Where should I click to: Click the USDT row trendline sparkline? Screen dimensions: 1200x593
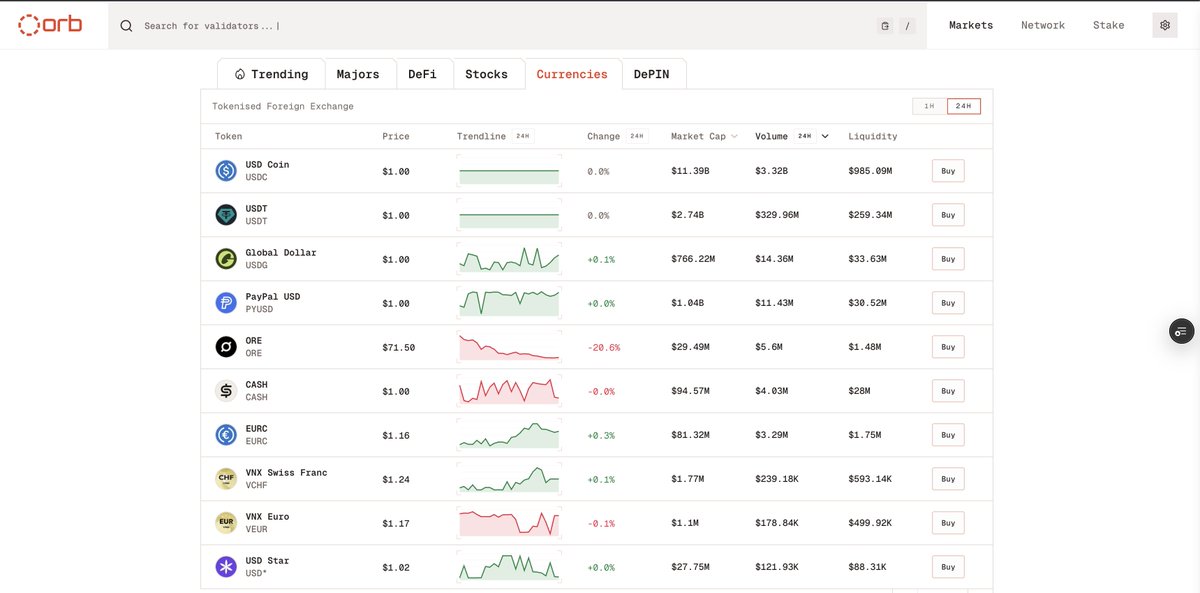(508, 214)
